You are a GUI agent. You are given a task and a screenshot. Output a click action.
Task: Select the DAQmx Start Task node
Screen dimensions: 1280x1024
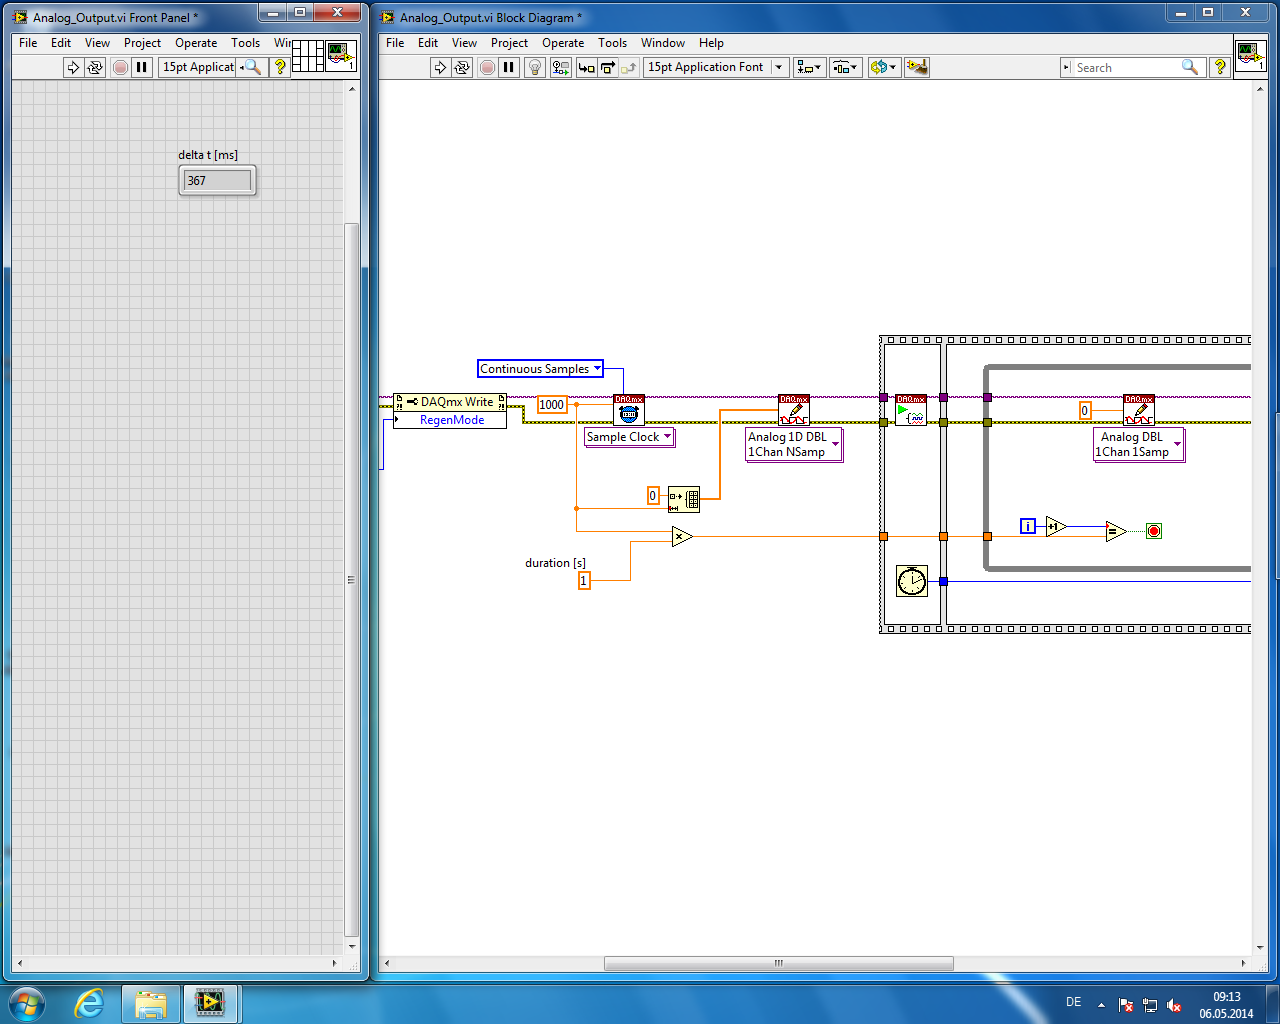[910, 410]
